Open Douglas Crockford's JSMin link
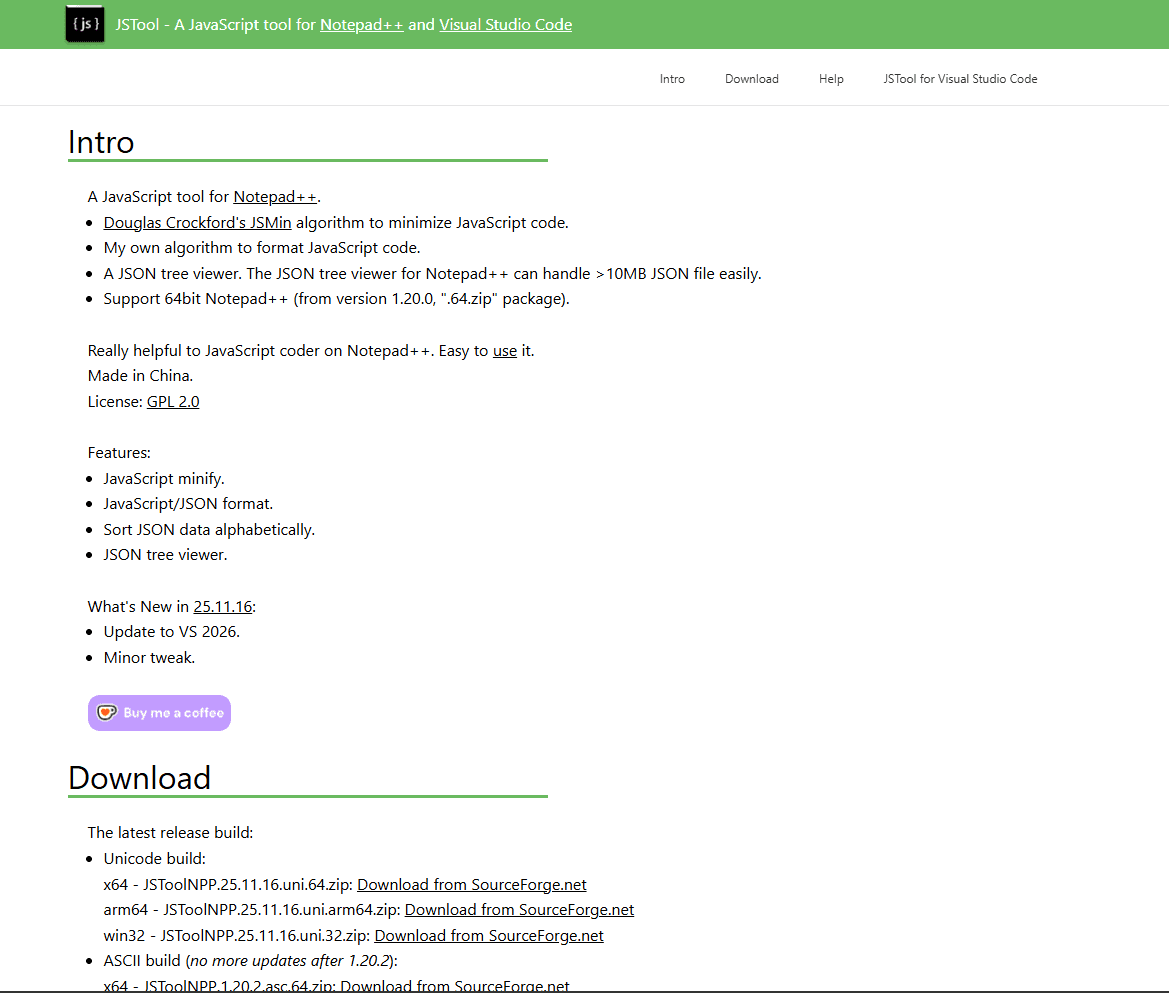 pyautogui.click(x=197, y=222)
